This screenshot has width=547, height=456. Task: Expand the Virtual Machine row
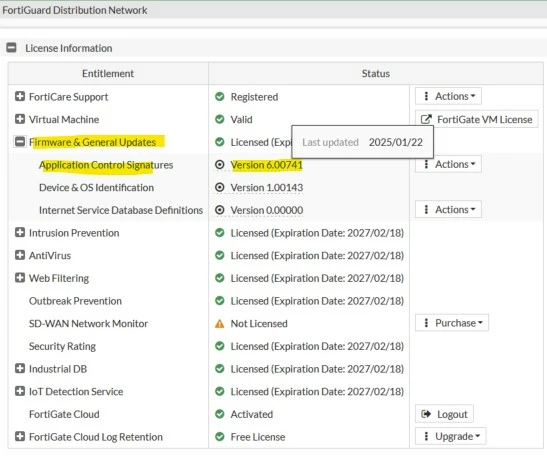tap(20, 119)
